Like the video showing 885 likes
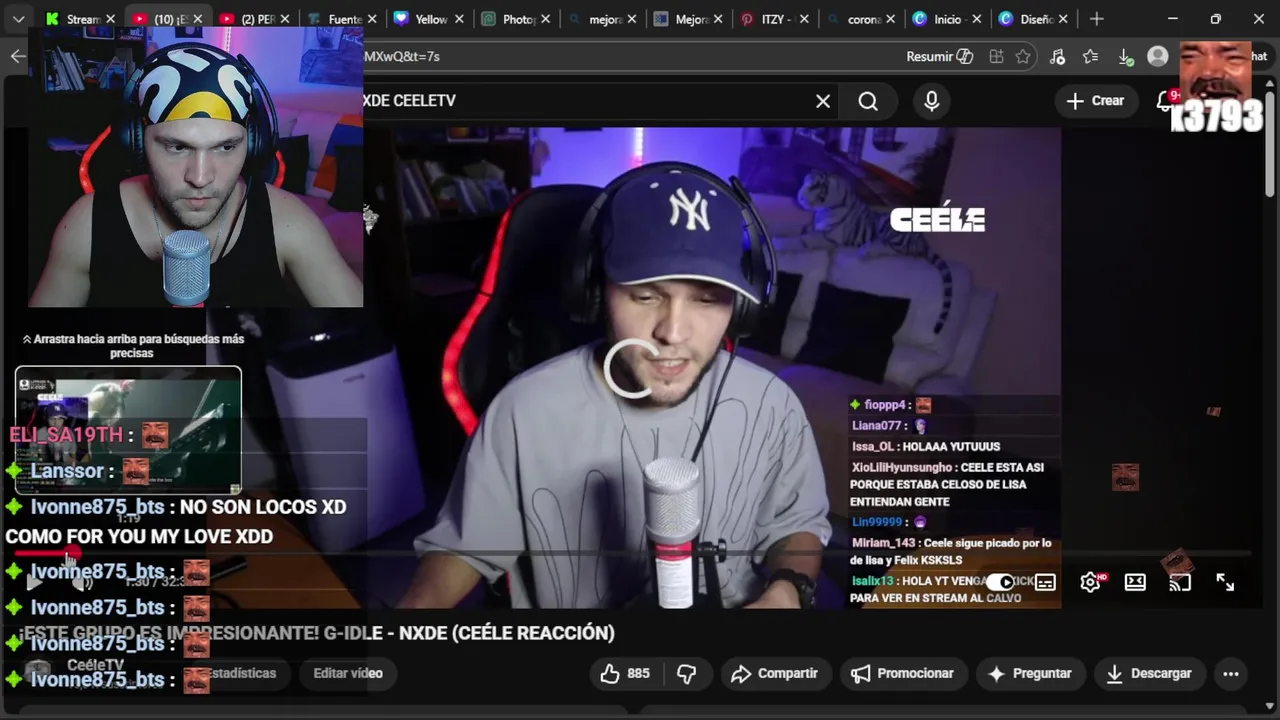Screen dimensions: 1280x720 [x=625, y=674]
